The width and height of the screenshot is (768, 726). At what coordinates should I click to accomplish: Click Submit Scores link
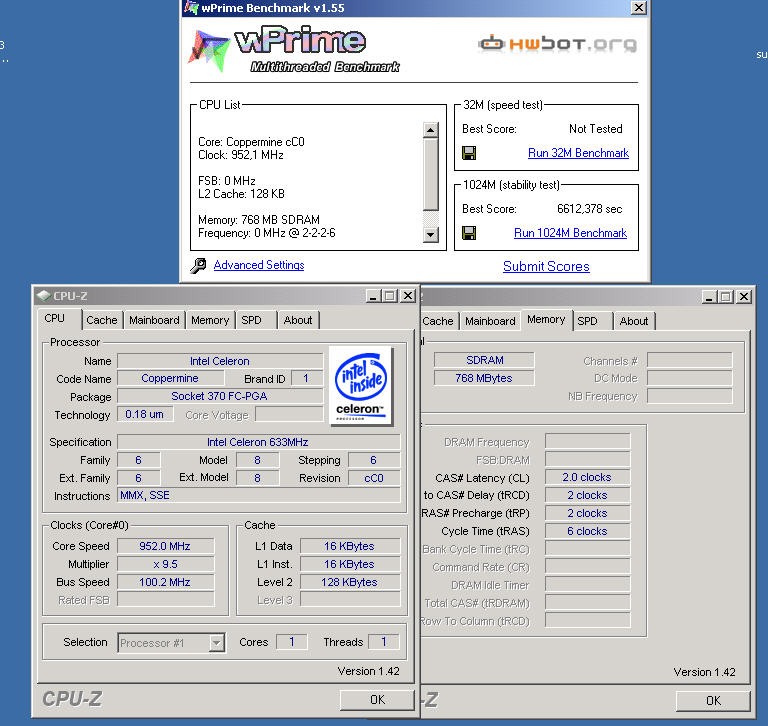point(546,266)
